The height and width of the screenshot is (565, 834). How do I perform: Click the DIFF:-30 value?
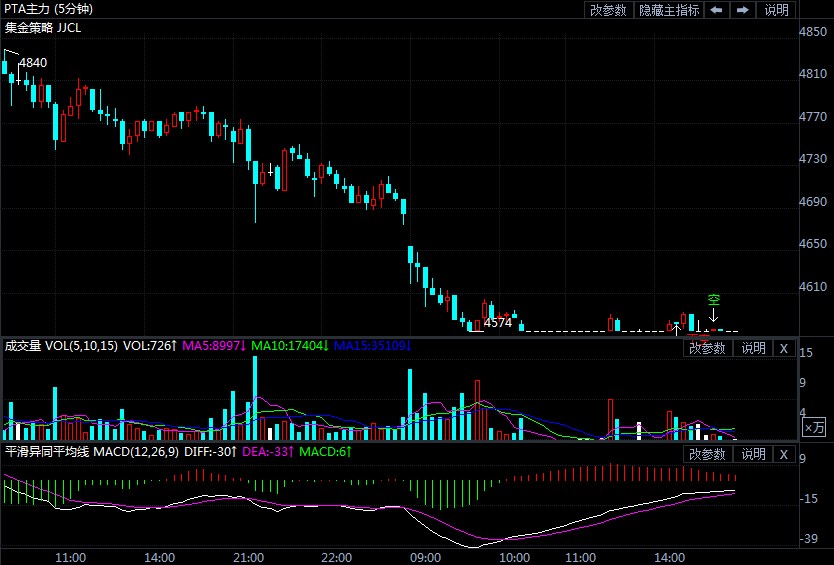211,452
